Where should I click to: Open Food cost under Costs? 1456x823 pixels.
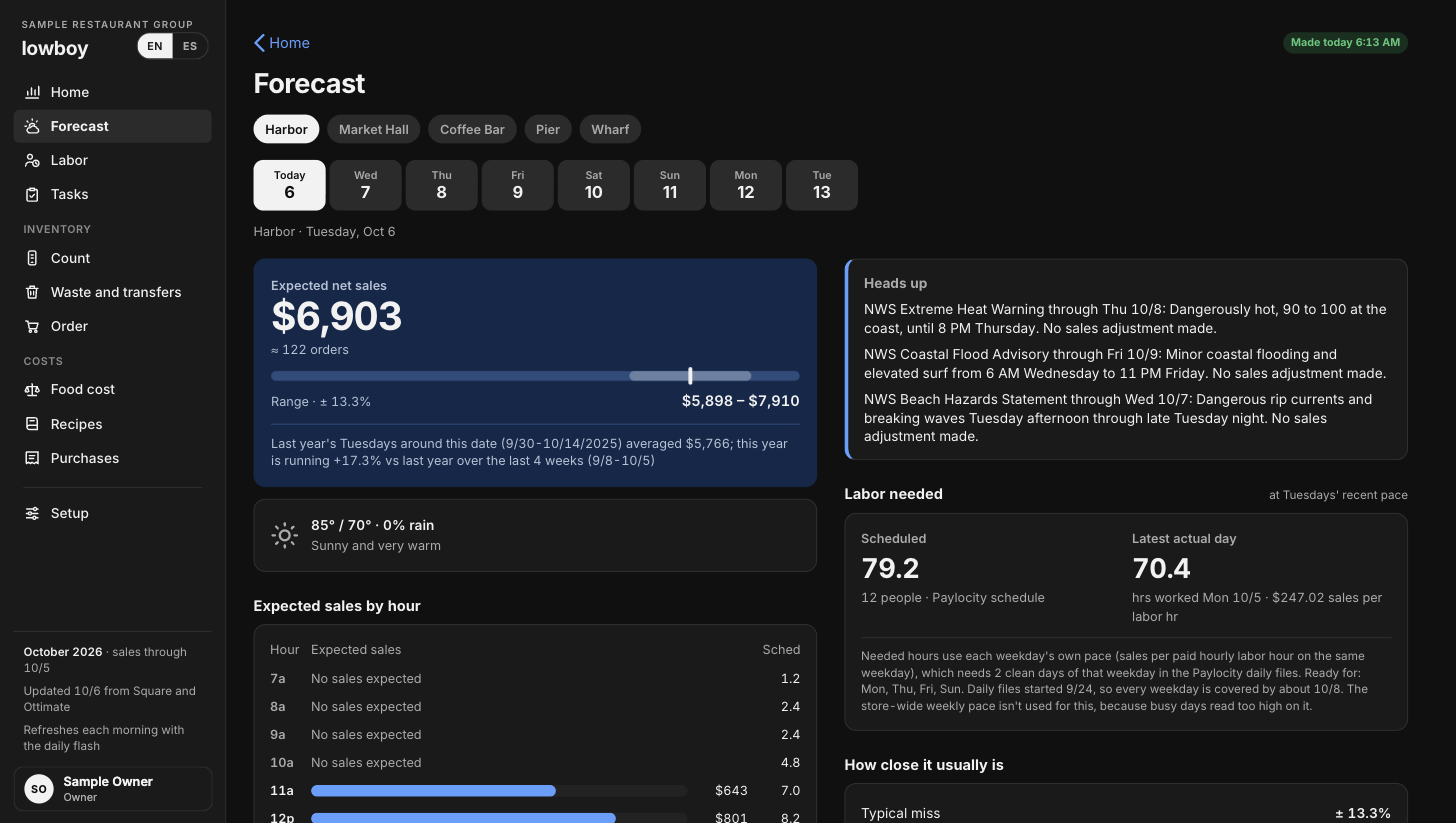[x=112, y=390]
